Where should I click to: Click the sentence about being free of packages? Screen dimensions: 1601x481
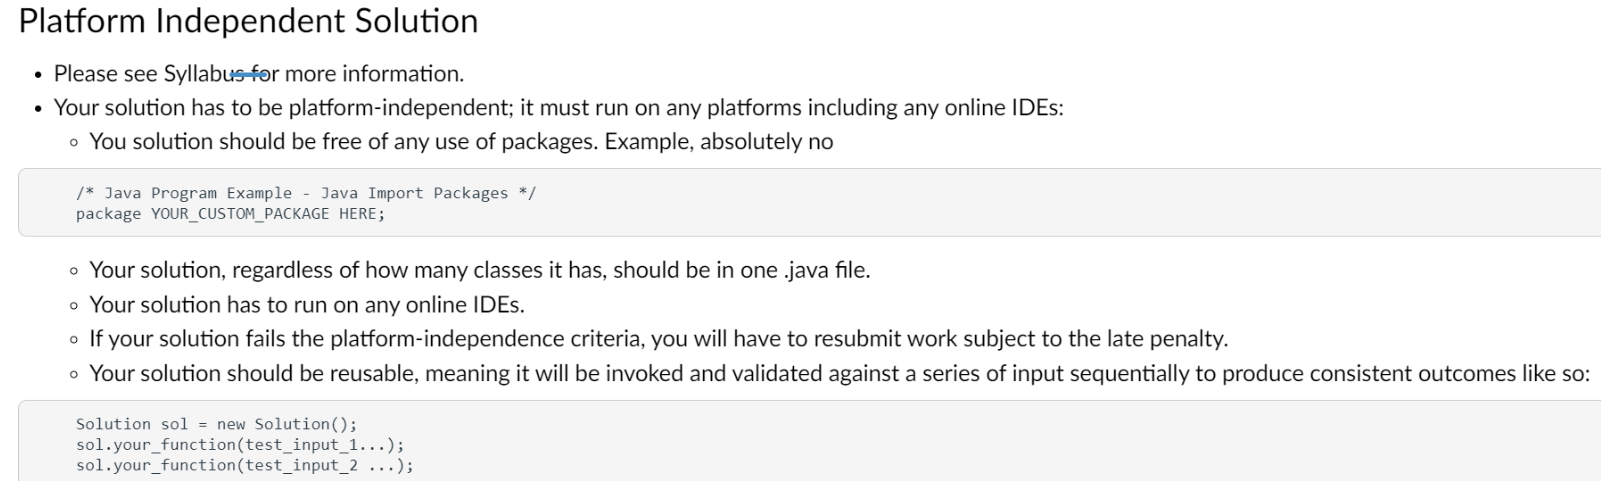tap(461, 142)
